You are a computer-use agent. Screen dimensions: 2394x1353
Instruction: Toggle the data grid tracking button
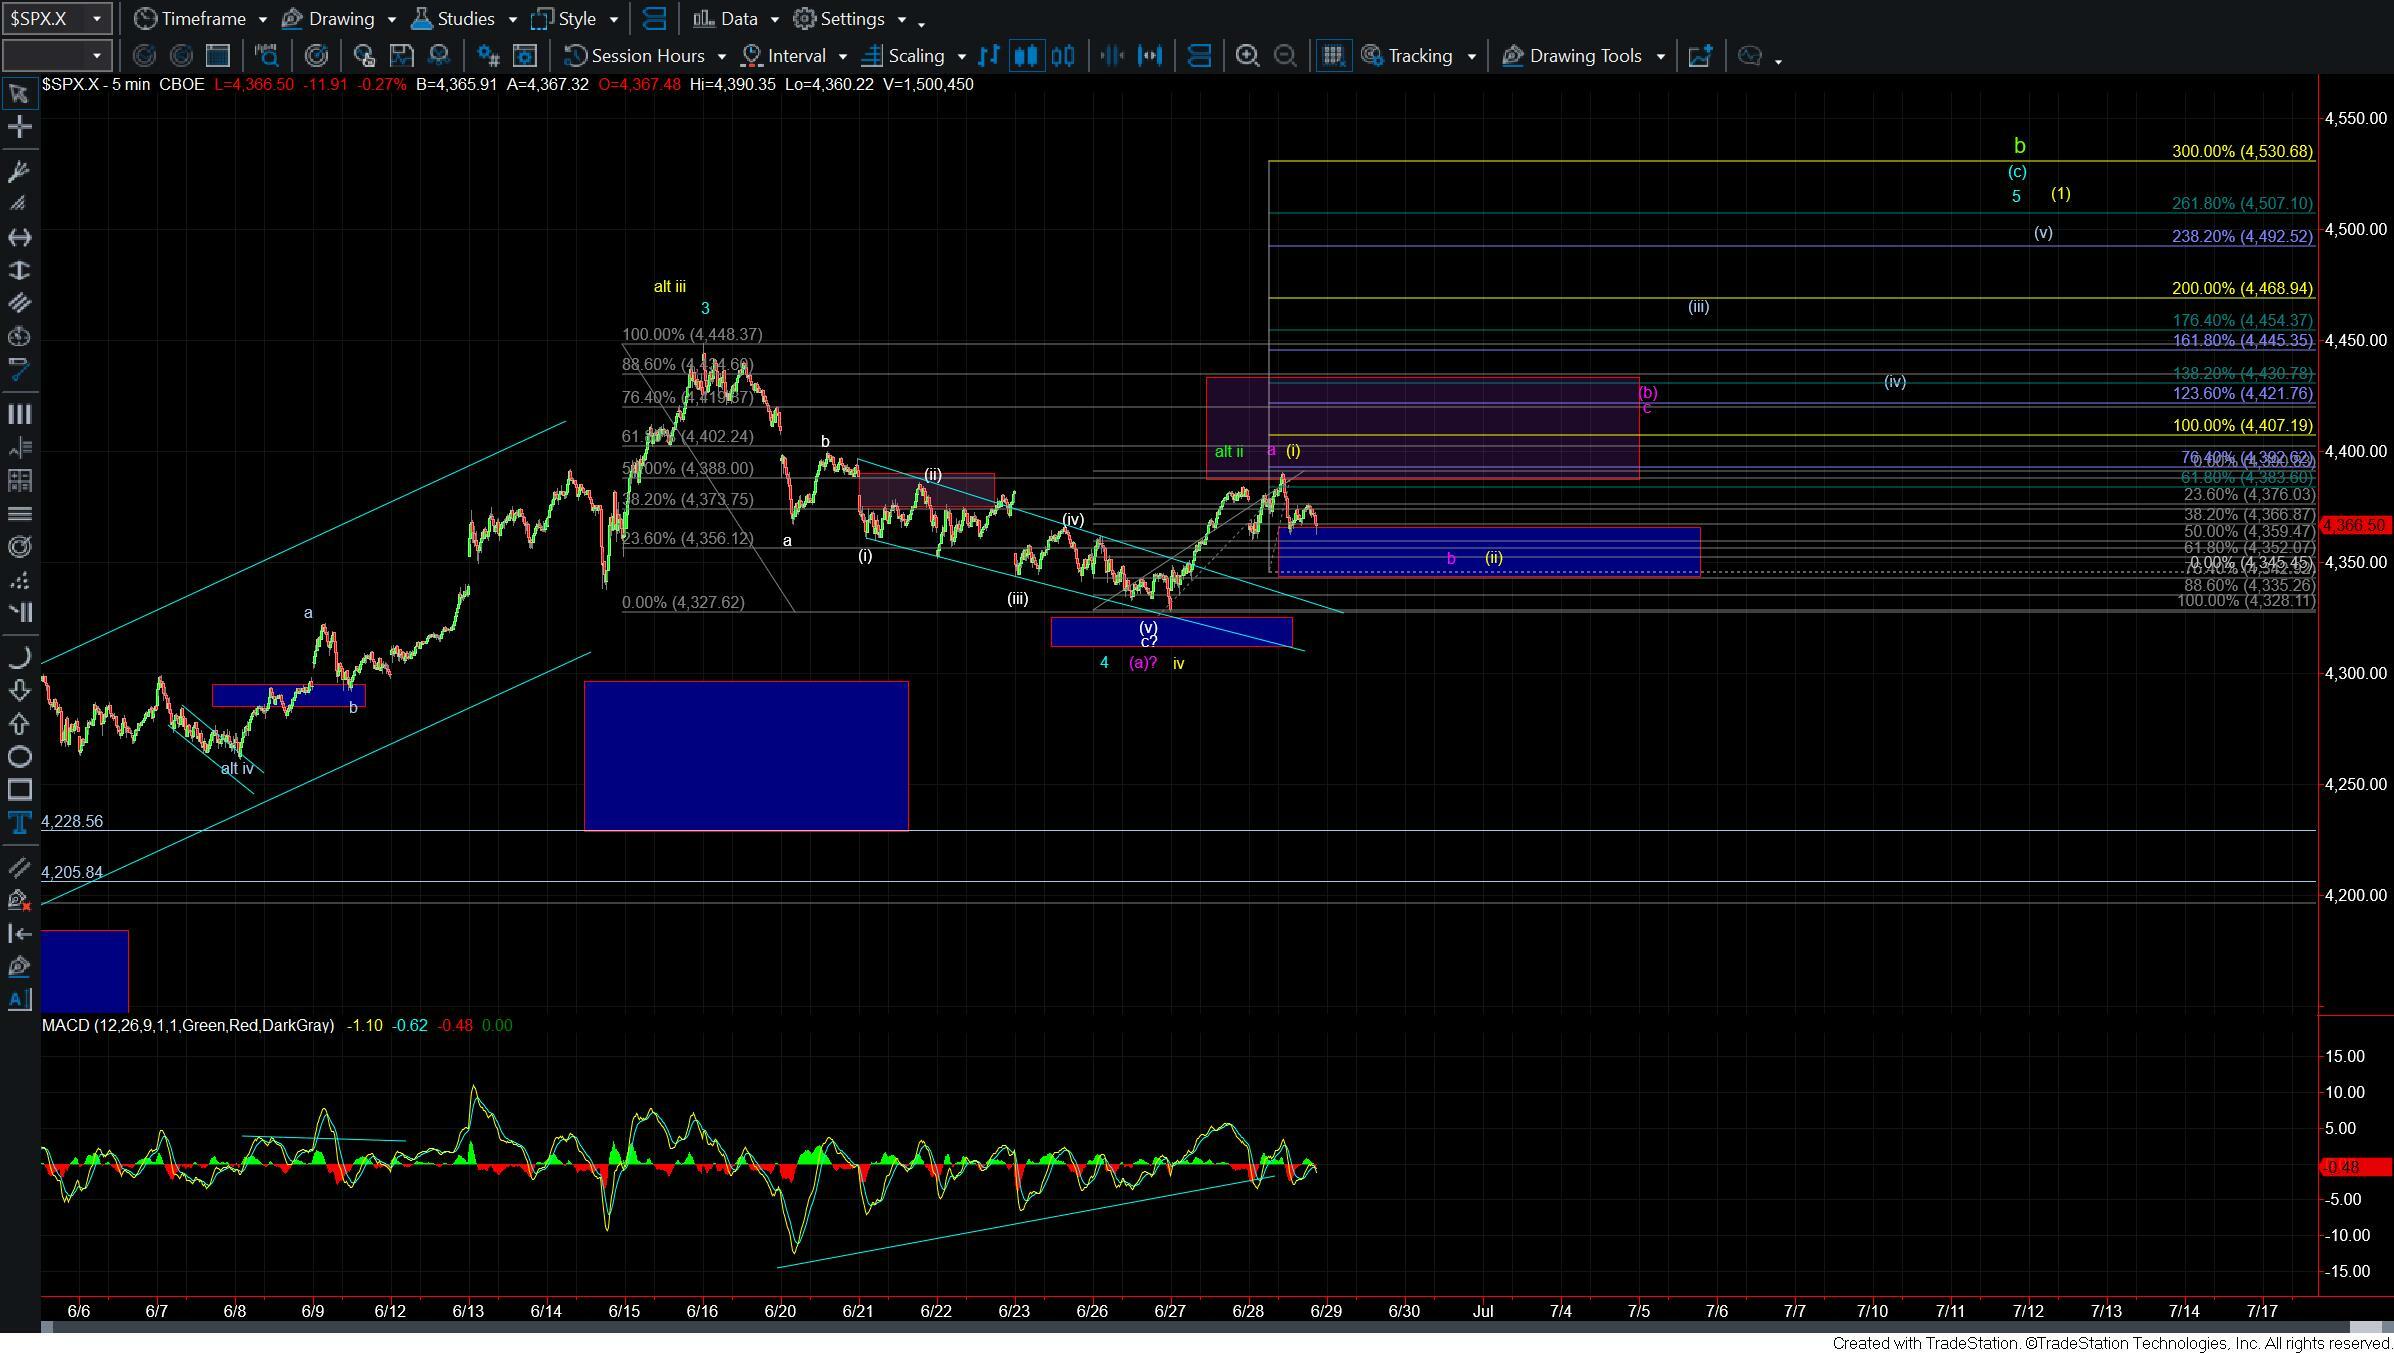[x=1332, y=56]
